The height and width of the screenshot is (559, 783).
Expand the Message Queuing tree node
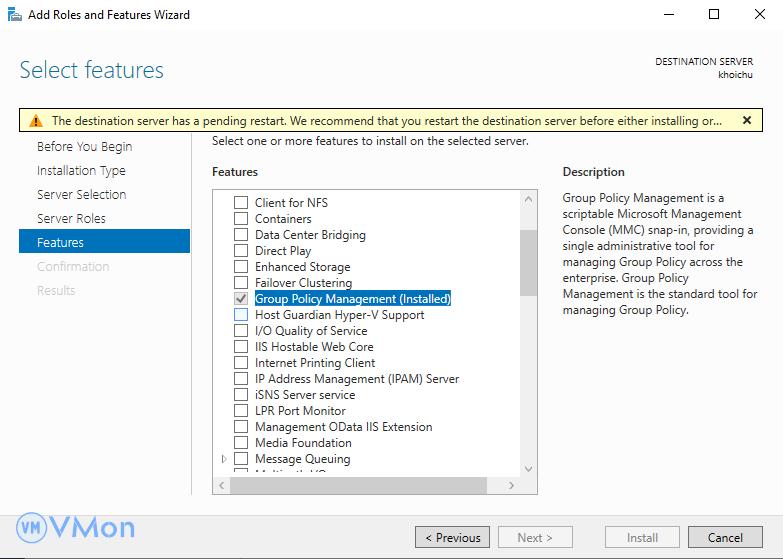point(224,459)
